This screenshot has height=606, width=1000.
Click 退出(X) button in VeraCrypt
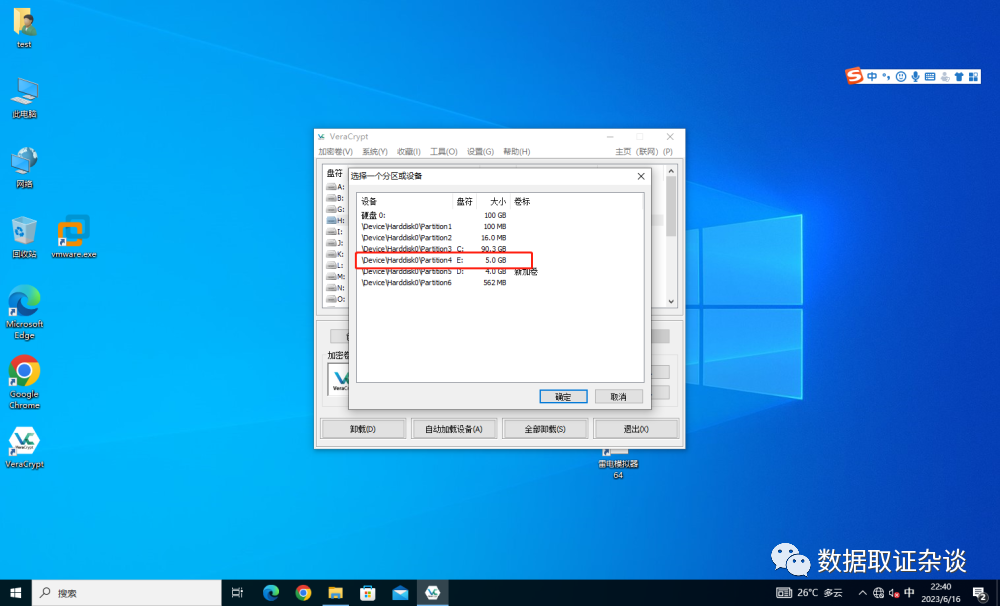636,429
